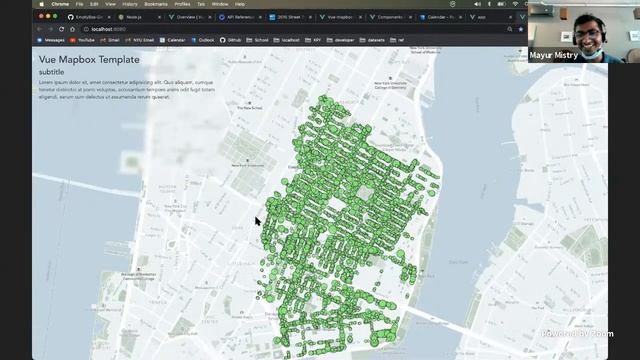Switch to the Node.js tab
This screenshot has height=360, width=640.
tap(139, 17)
